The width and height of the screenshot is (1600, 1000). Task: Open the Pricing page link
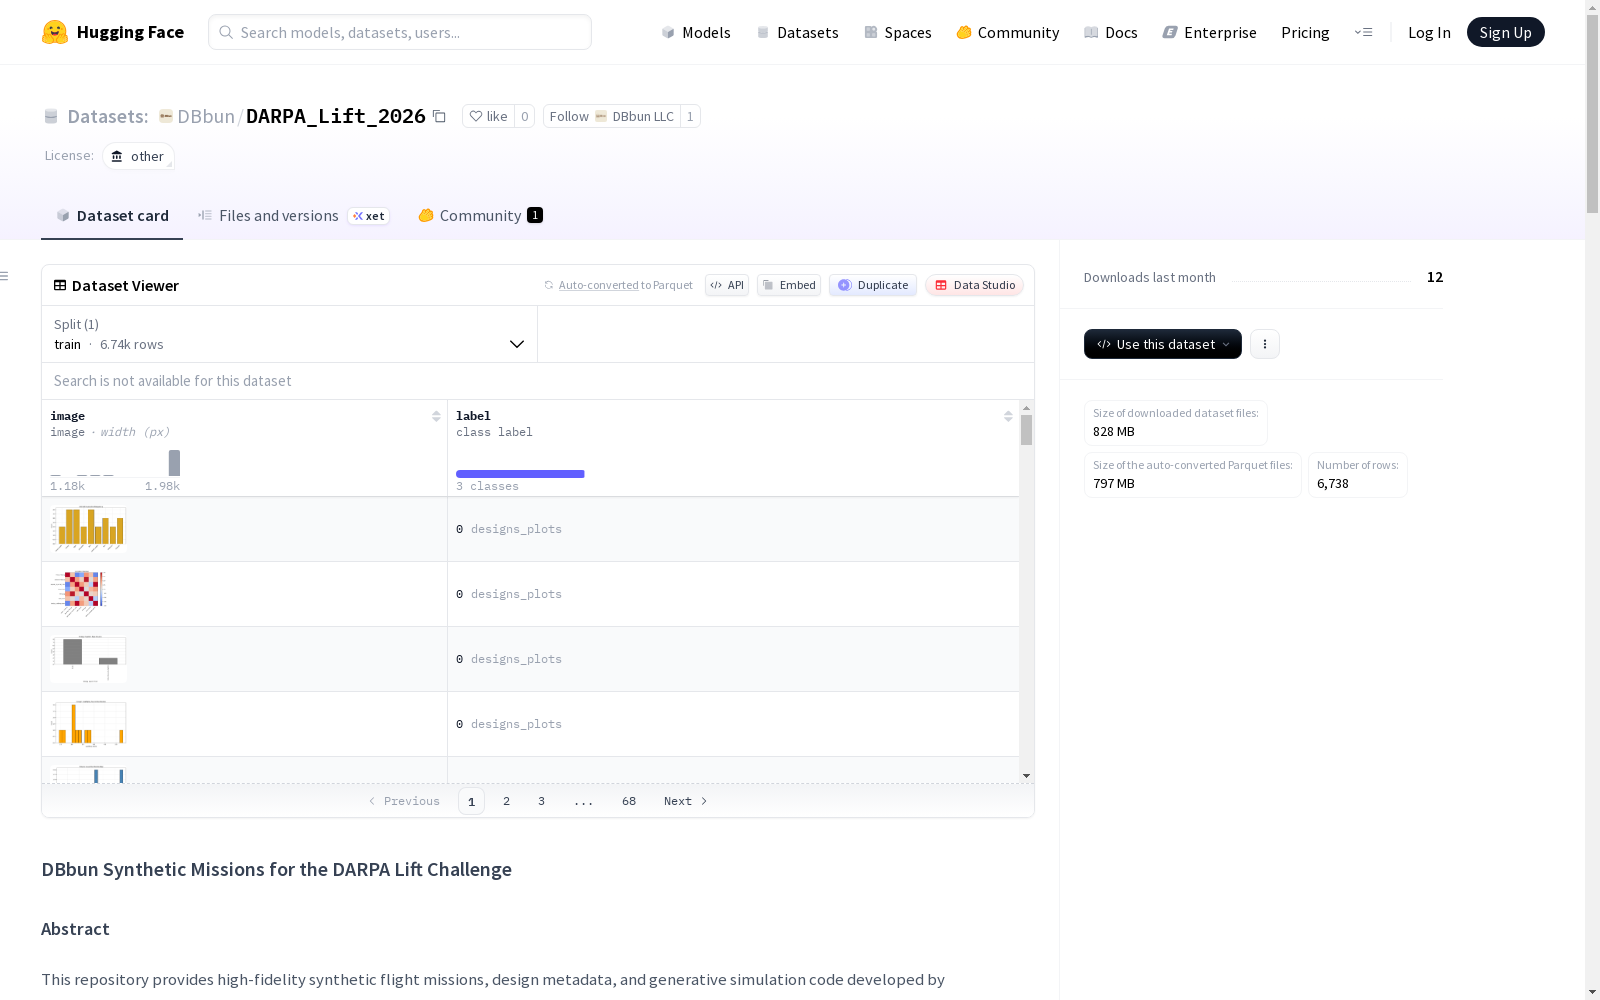1305,32
